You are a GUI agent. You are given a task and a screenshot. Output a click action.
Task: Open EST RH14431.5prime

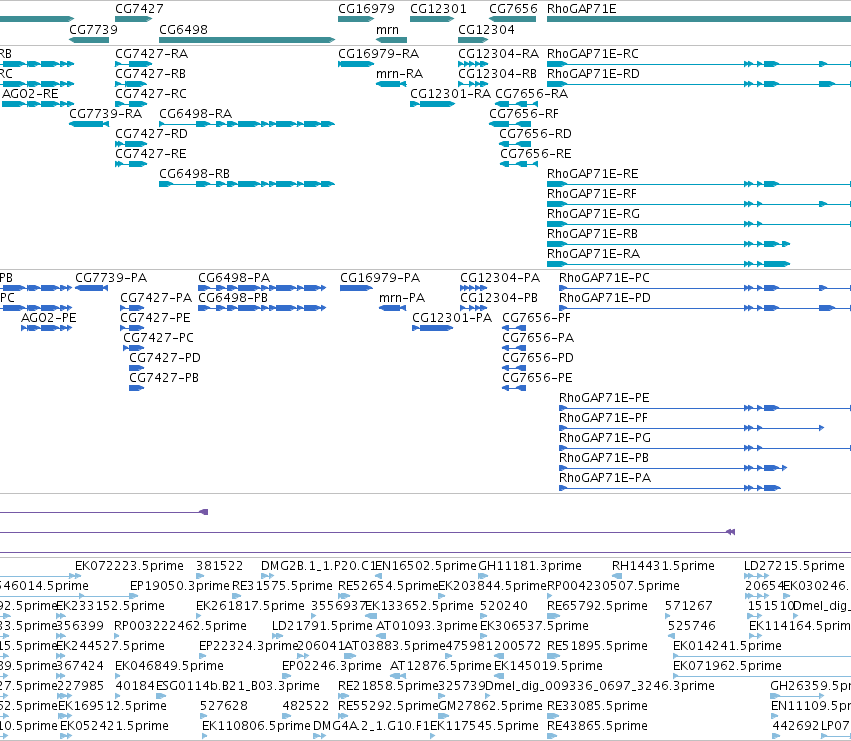coord(663,566)
